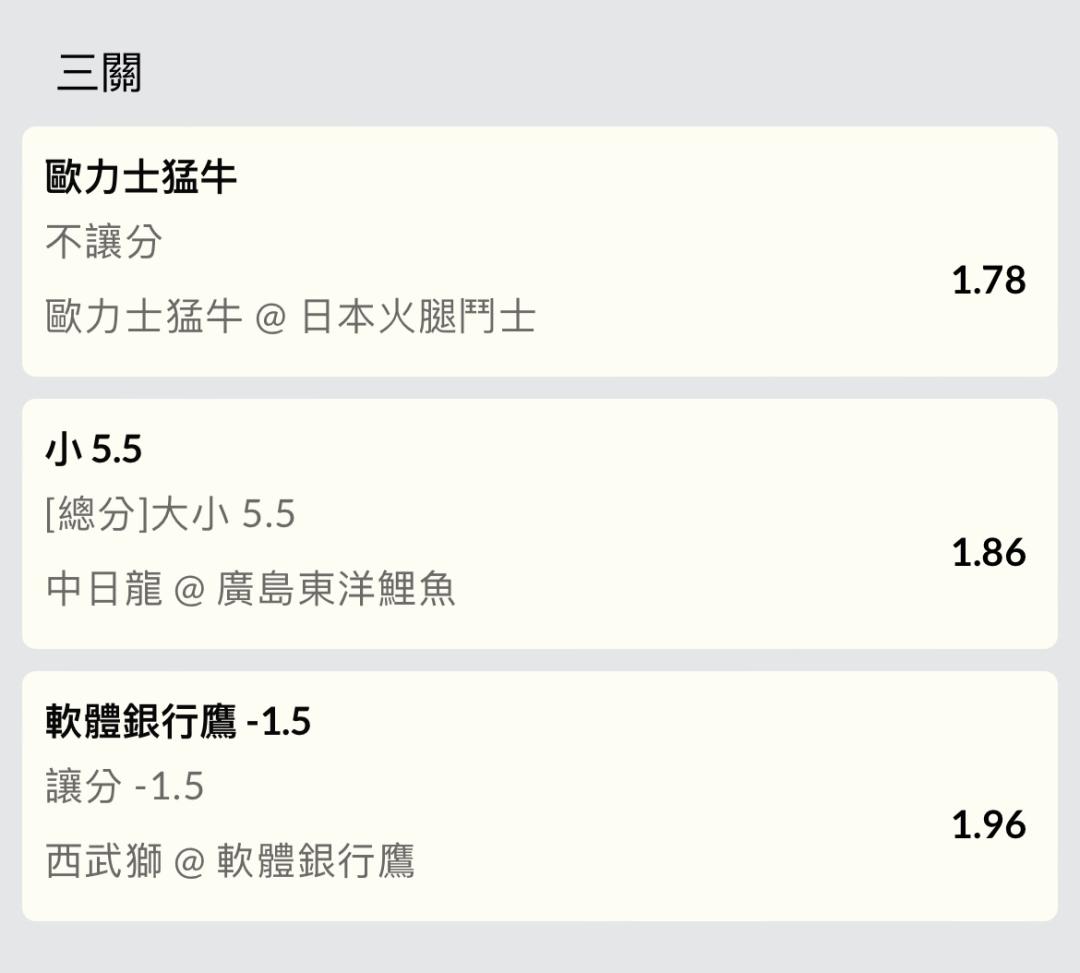Click the 1.78 odds value
The height and width of the screenshot is (973, 1080).
coord(988,280)
